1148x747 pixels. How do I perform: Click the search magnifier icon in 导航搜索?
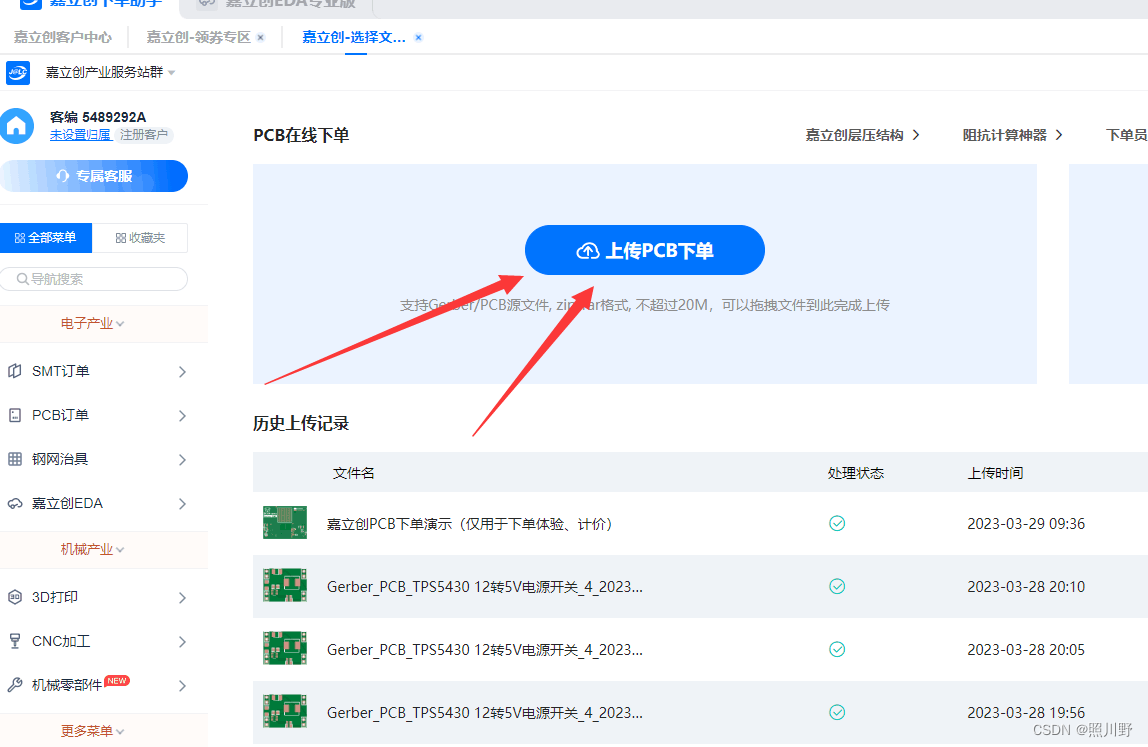[x=23, y=279]
